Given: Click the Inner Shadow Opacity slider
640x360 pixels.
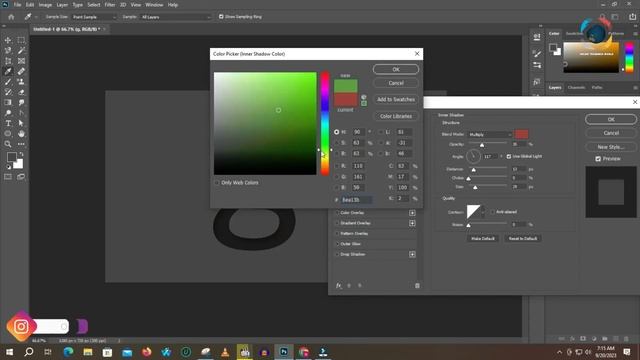Looking at the screenshot, I should [x=488, y=144].
